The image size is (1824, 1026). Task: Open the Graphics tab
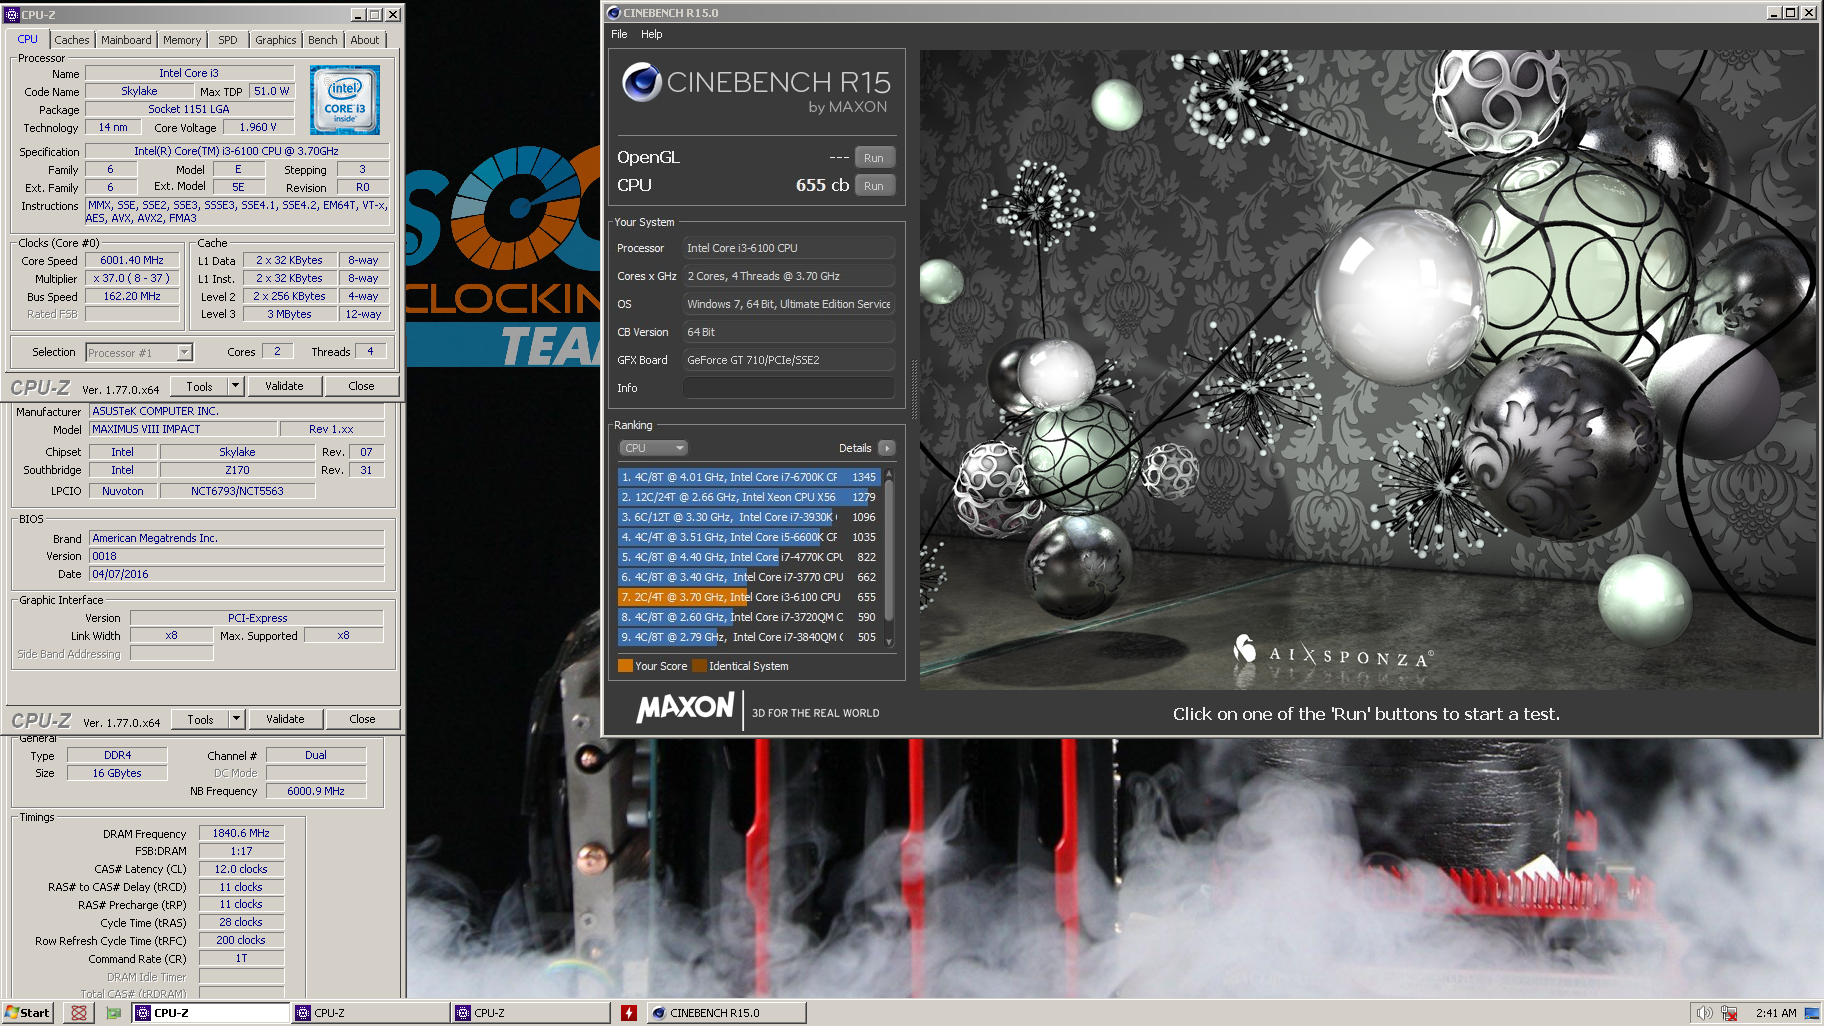point(276,40)
